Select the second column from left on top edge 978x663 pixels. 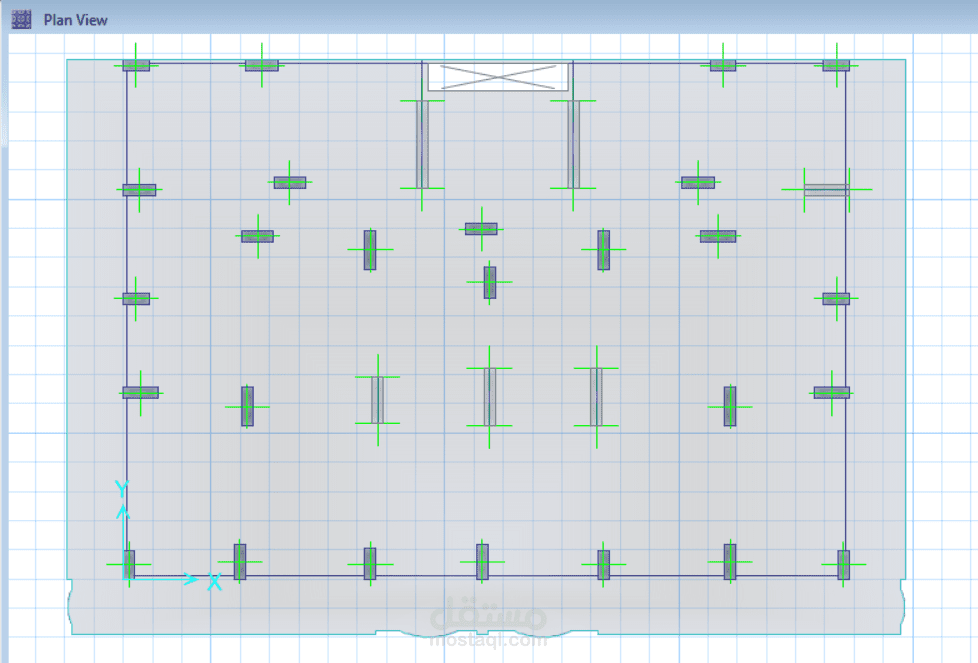261,65
